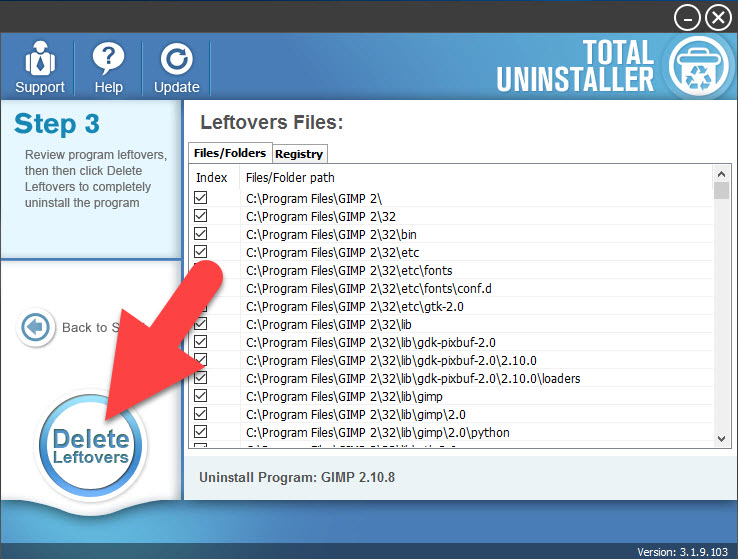738x559 pixels.
Task: Click the scrollbar up arrow
Action: [x=722, y=176]
